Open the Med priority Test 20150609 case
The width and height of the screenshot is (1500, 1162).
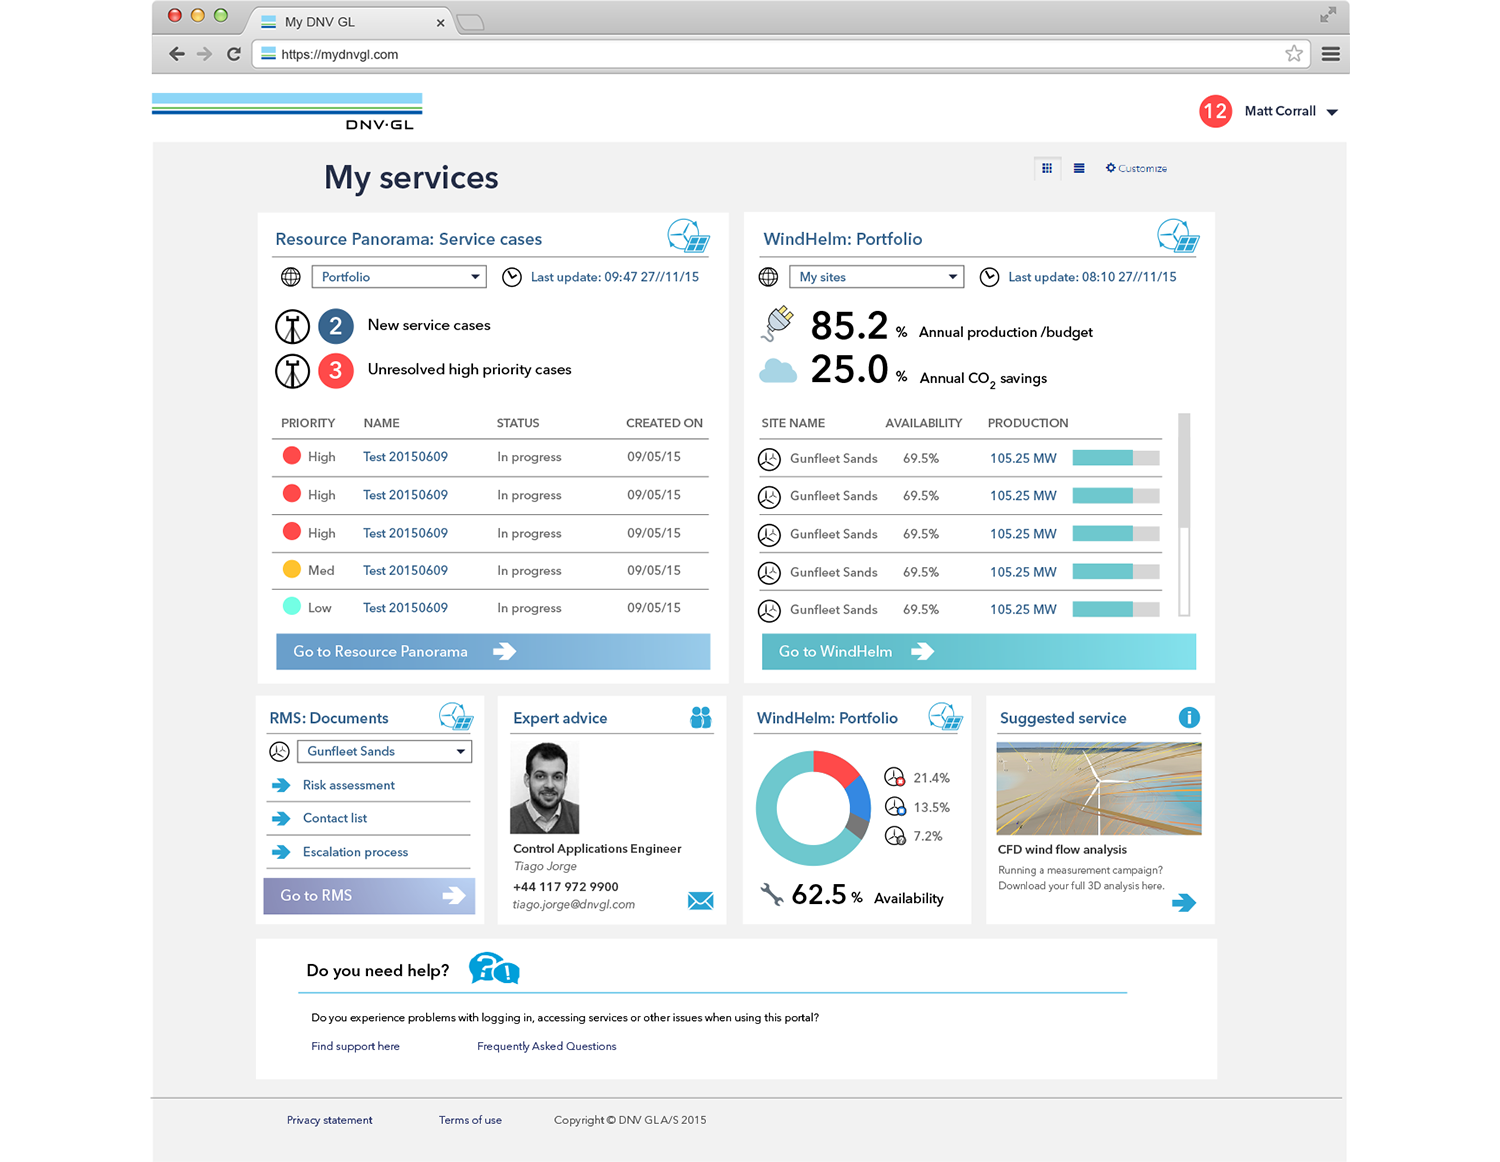(x=405, y=571)
